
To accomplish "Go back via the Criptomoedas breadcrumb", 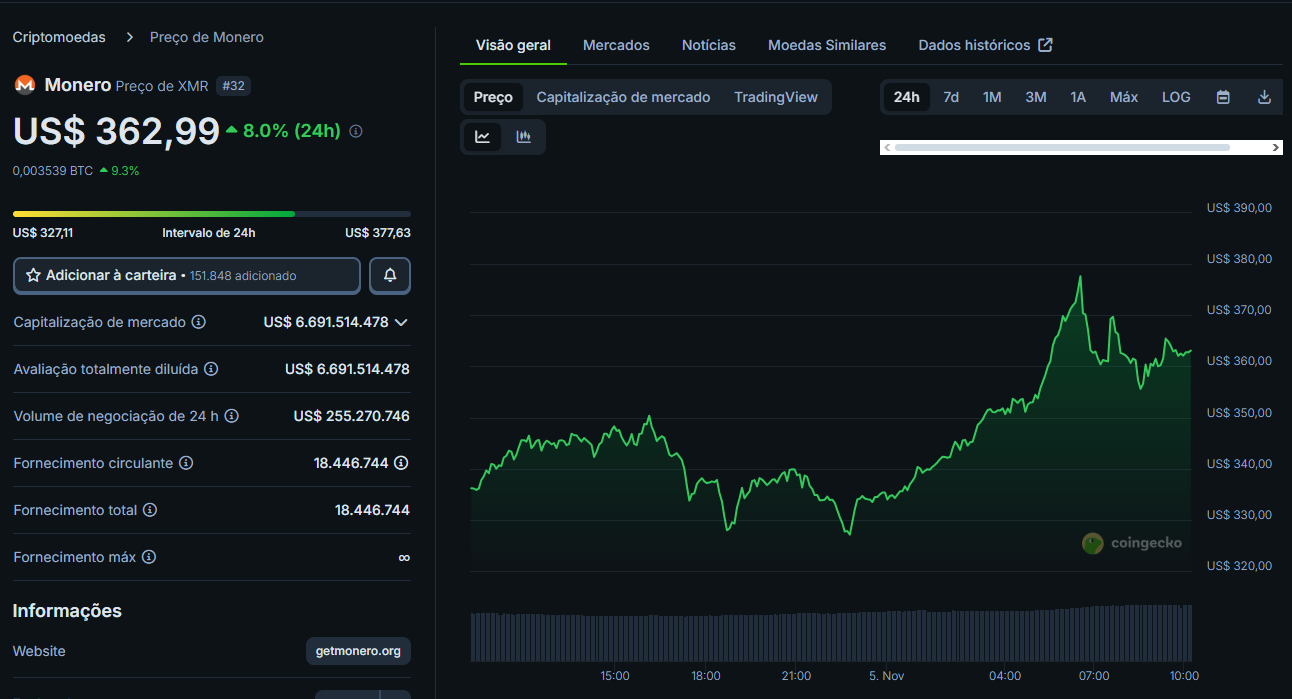I will tap(59, 37).
